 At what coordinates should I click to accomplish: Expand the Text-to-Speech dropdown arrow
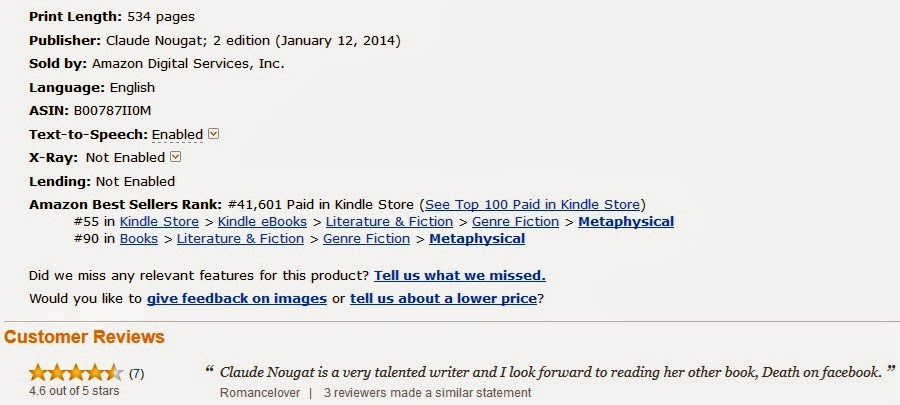[x=213, y=134]
